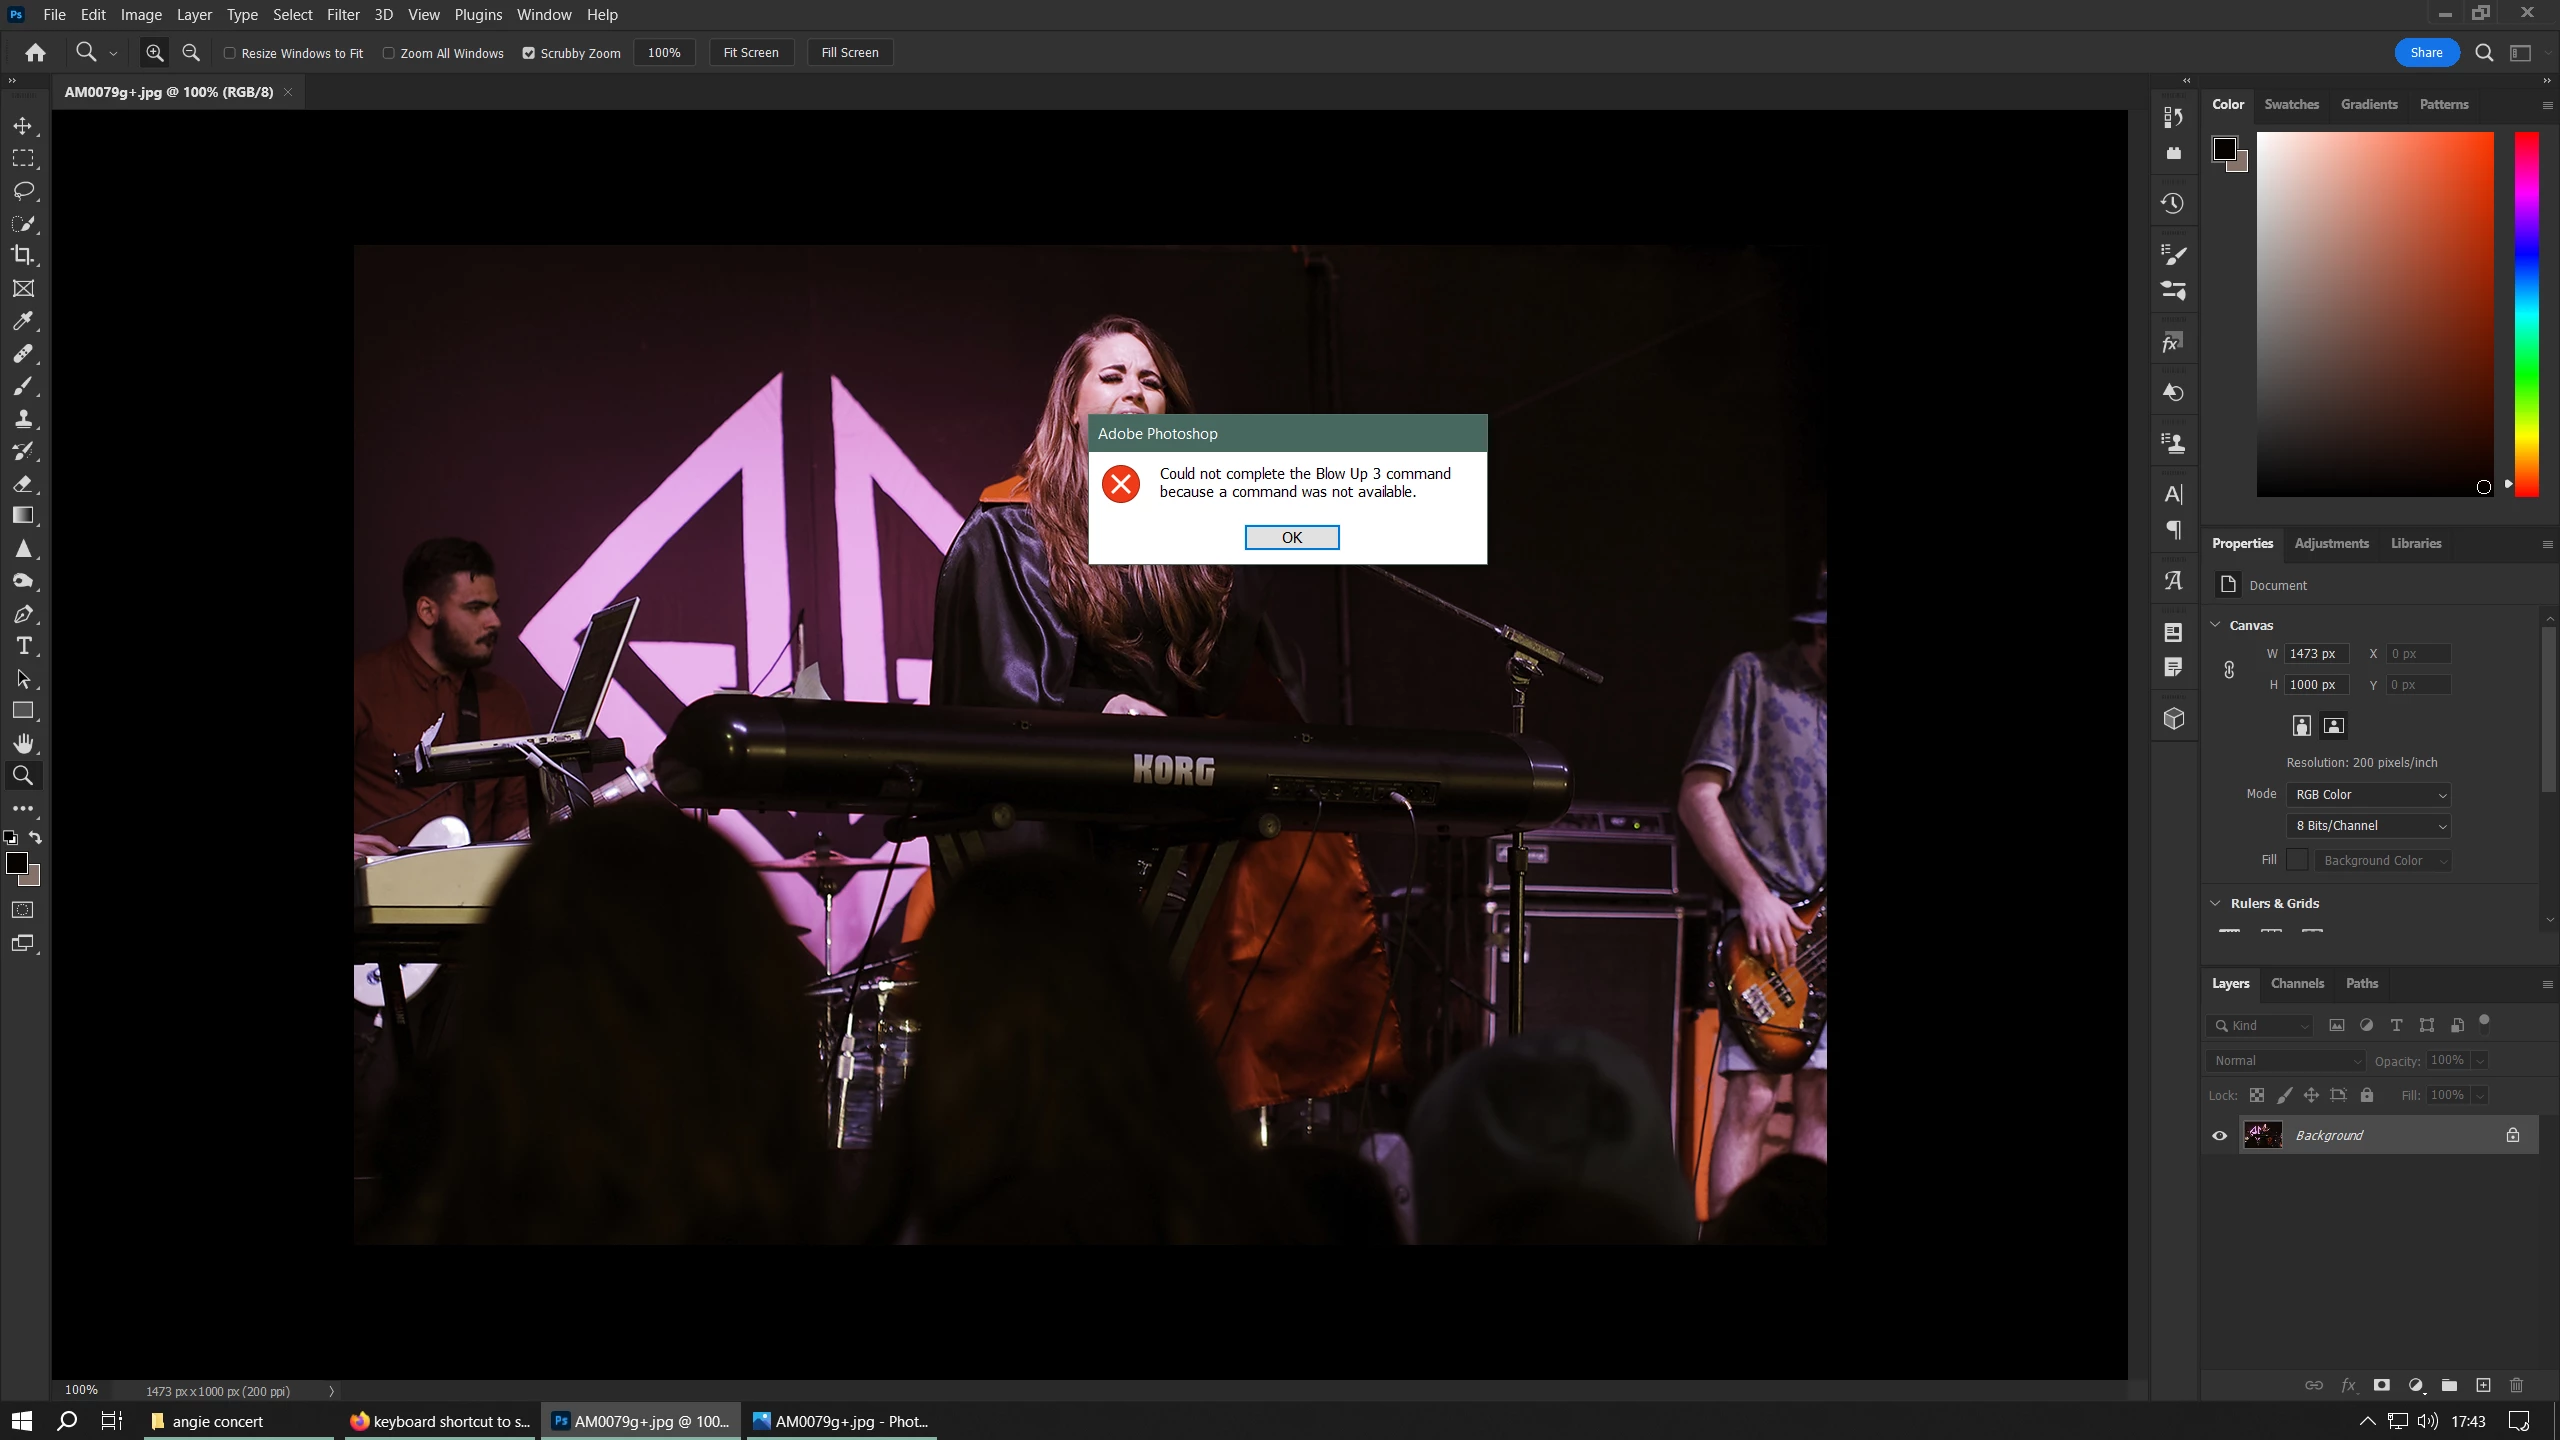Select the Crop tool
The width and height of the screenshot is (2560, 1440).
click(x=22, y=255)
